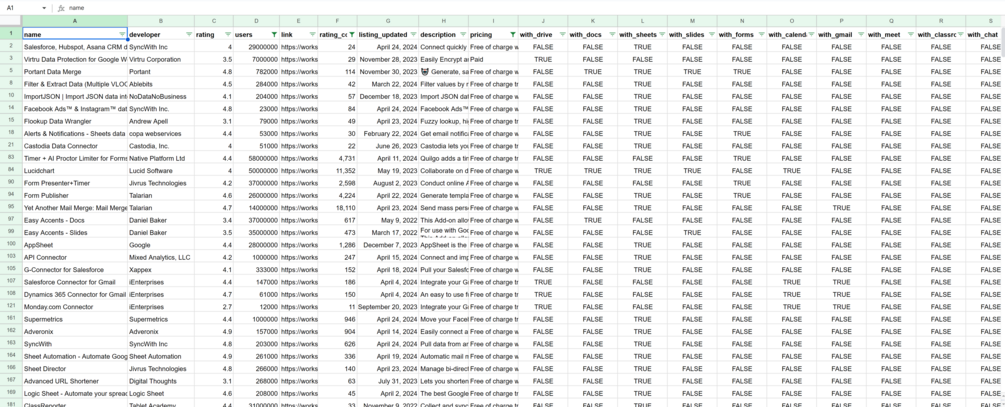Click the 'Mixed Analytics, LLC' developer cell

[161, 258]
